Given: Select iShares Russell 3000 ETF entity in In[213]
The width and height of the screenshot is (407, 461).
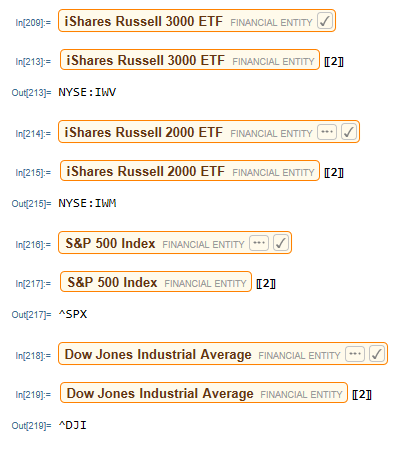Looking at the screenshot, I should click(190, 60).
